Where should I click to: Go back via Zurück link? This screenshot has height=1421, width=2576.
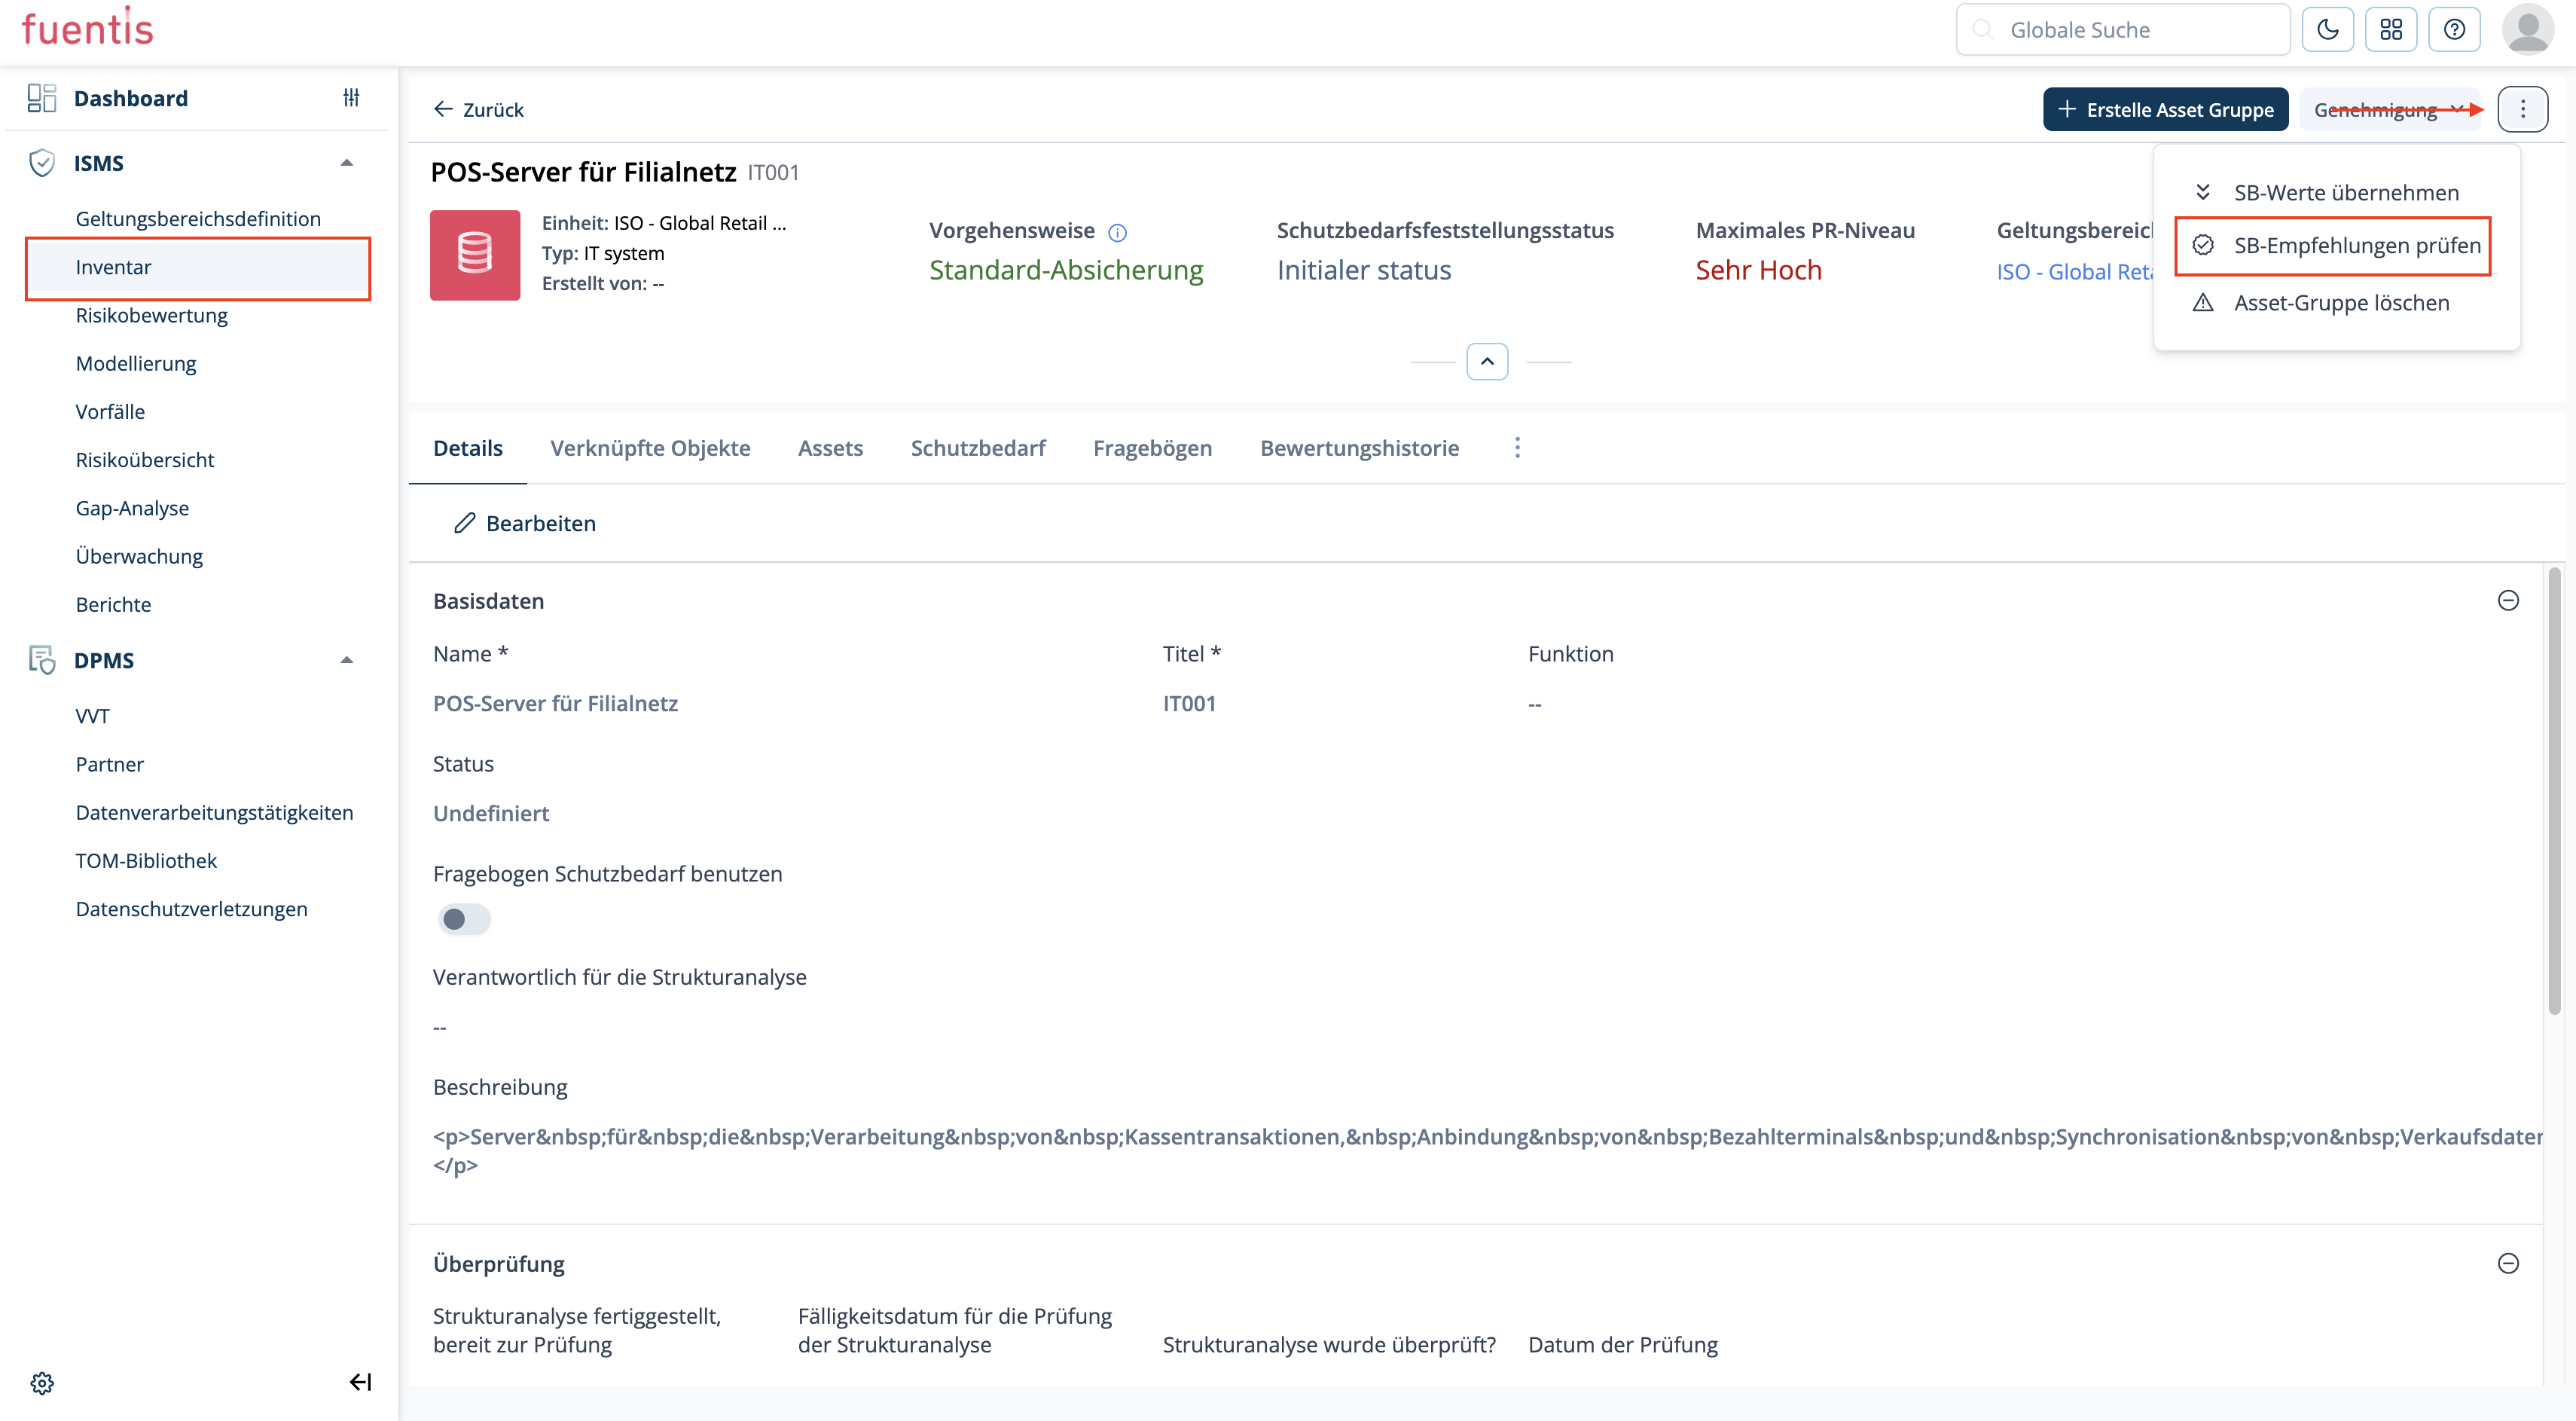[x=478, y=110]
